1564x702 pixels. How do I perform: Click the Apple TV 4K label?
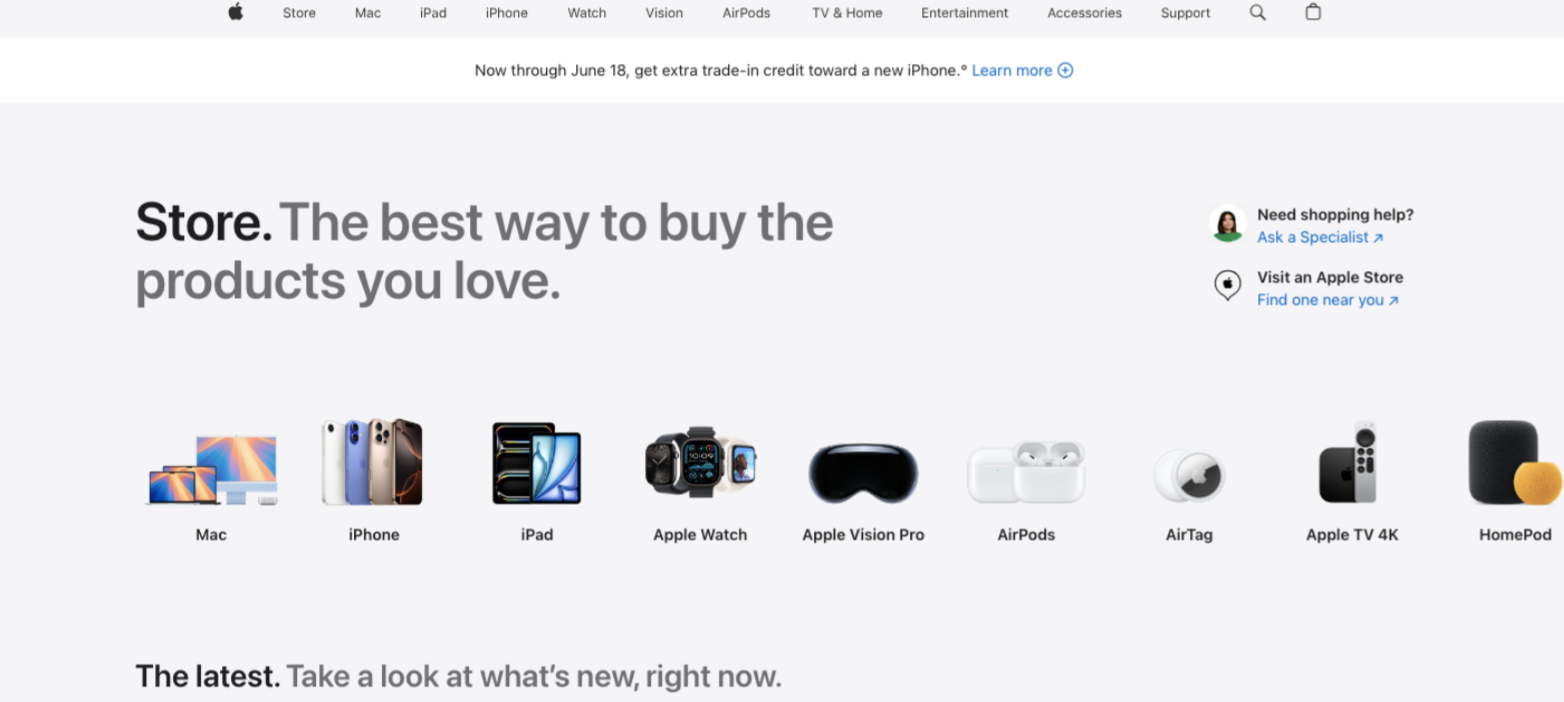pos(1352,535)
